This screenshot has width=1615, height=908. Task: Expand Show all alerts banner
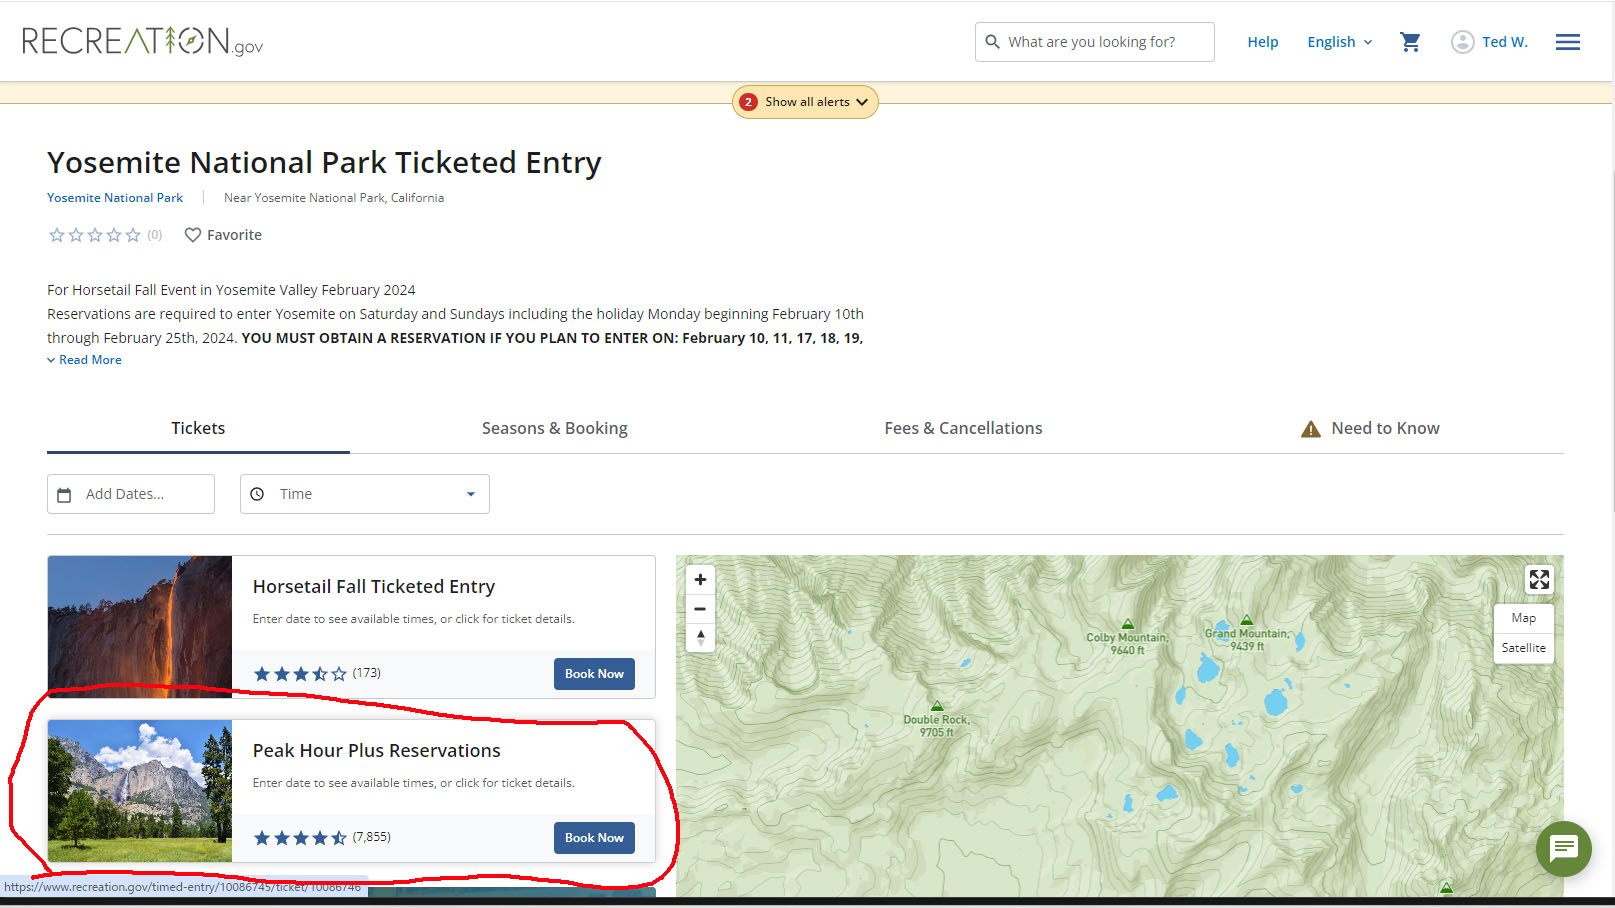pyautogui.click(x=805, y=102)
